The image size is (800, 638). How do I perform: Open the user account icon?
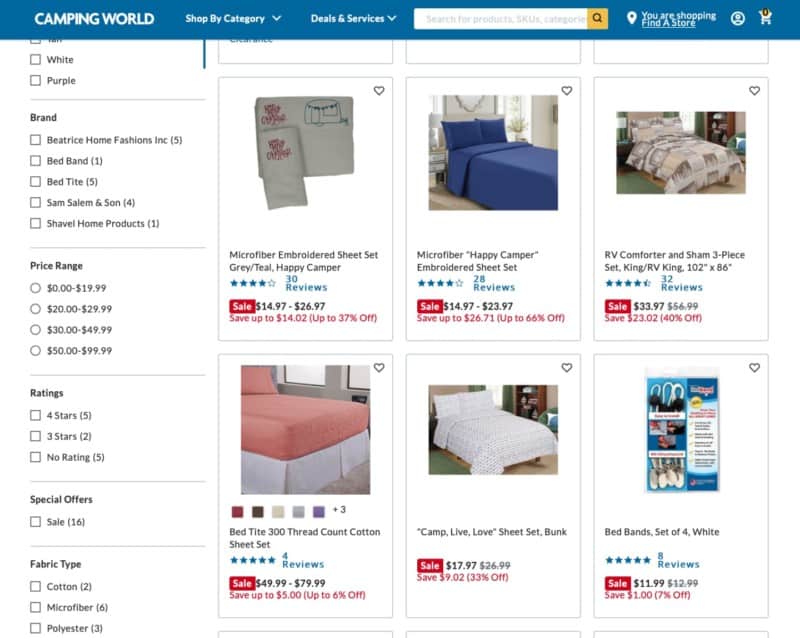click(x=737, y=19)
